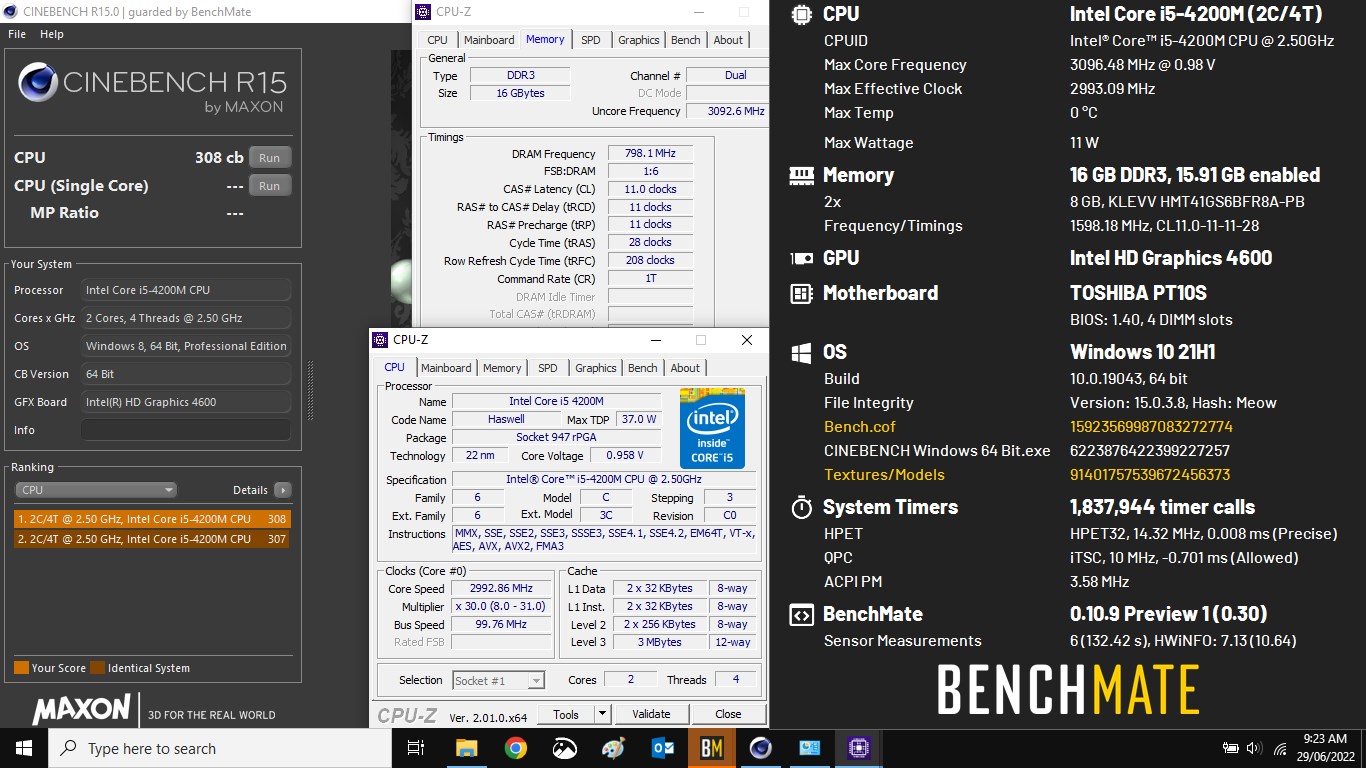Open the Wi-Fi network tray icon

[x=1281, y=748]
